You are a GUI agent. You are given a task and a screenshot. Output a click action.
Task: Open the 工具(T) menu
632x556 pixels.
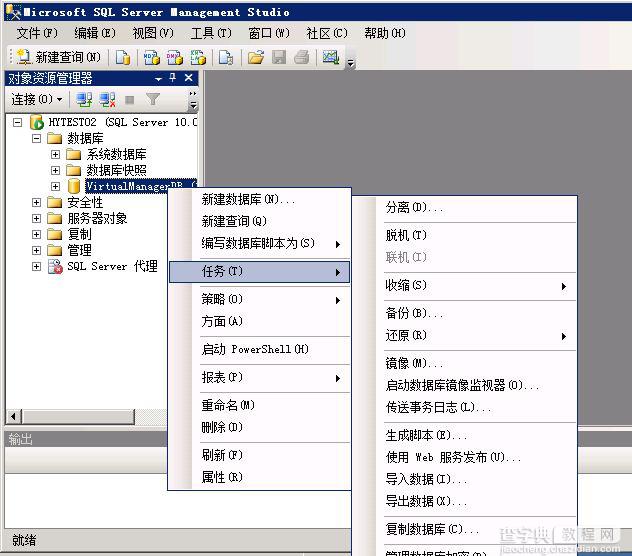[211, 33]
